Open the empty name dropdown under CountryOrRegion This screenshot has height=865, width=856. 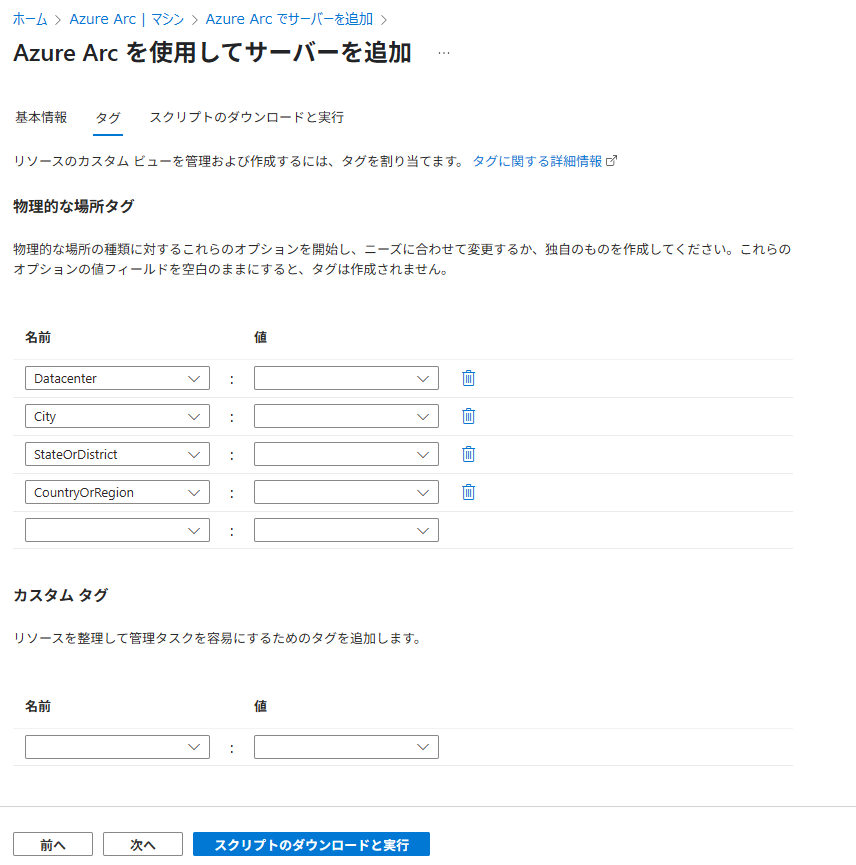click(117, 530)
